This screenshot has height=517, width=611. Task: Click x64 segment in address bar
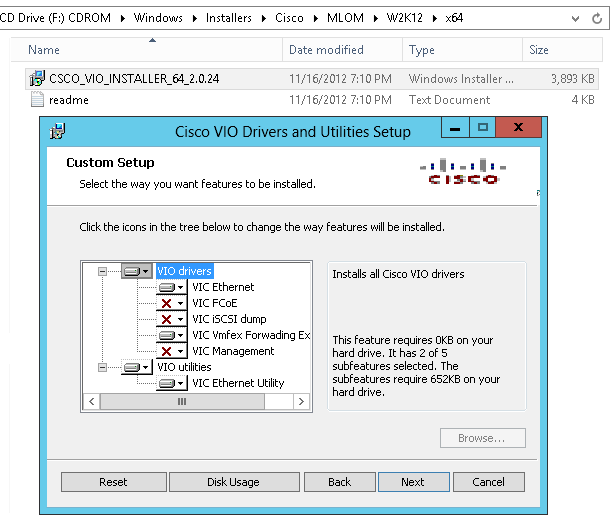click(x=454, y=18)
